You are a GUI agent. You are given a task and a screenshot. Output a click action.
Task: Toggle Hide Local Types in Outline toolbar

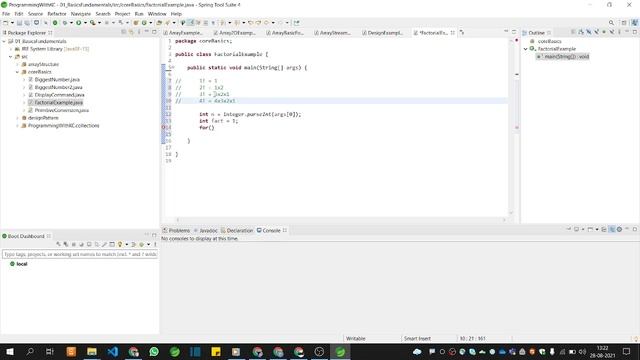pos(612,32)
